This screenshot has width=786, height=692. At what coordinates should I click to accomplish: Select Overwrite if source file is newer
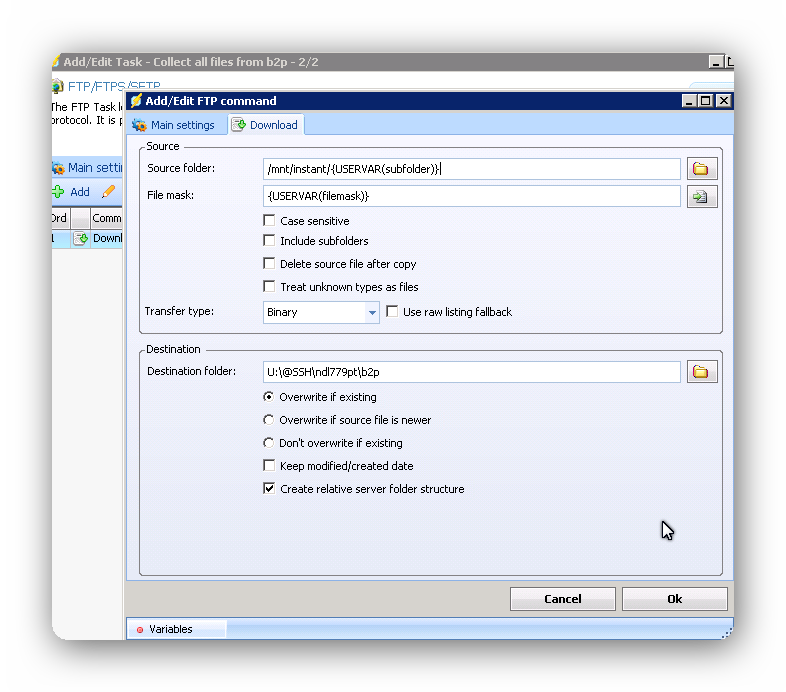(268, 420)
